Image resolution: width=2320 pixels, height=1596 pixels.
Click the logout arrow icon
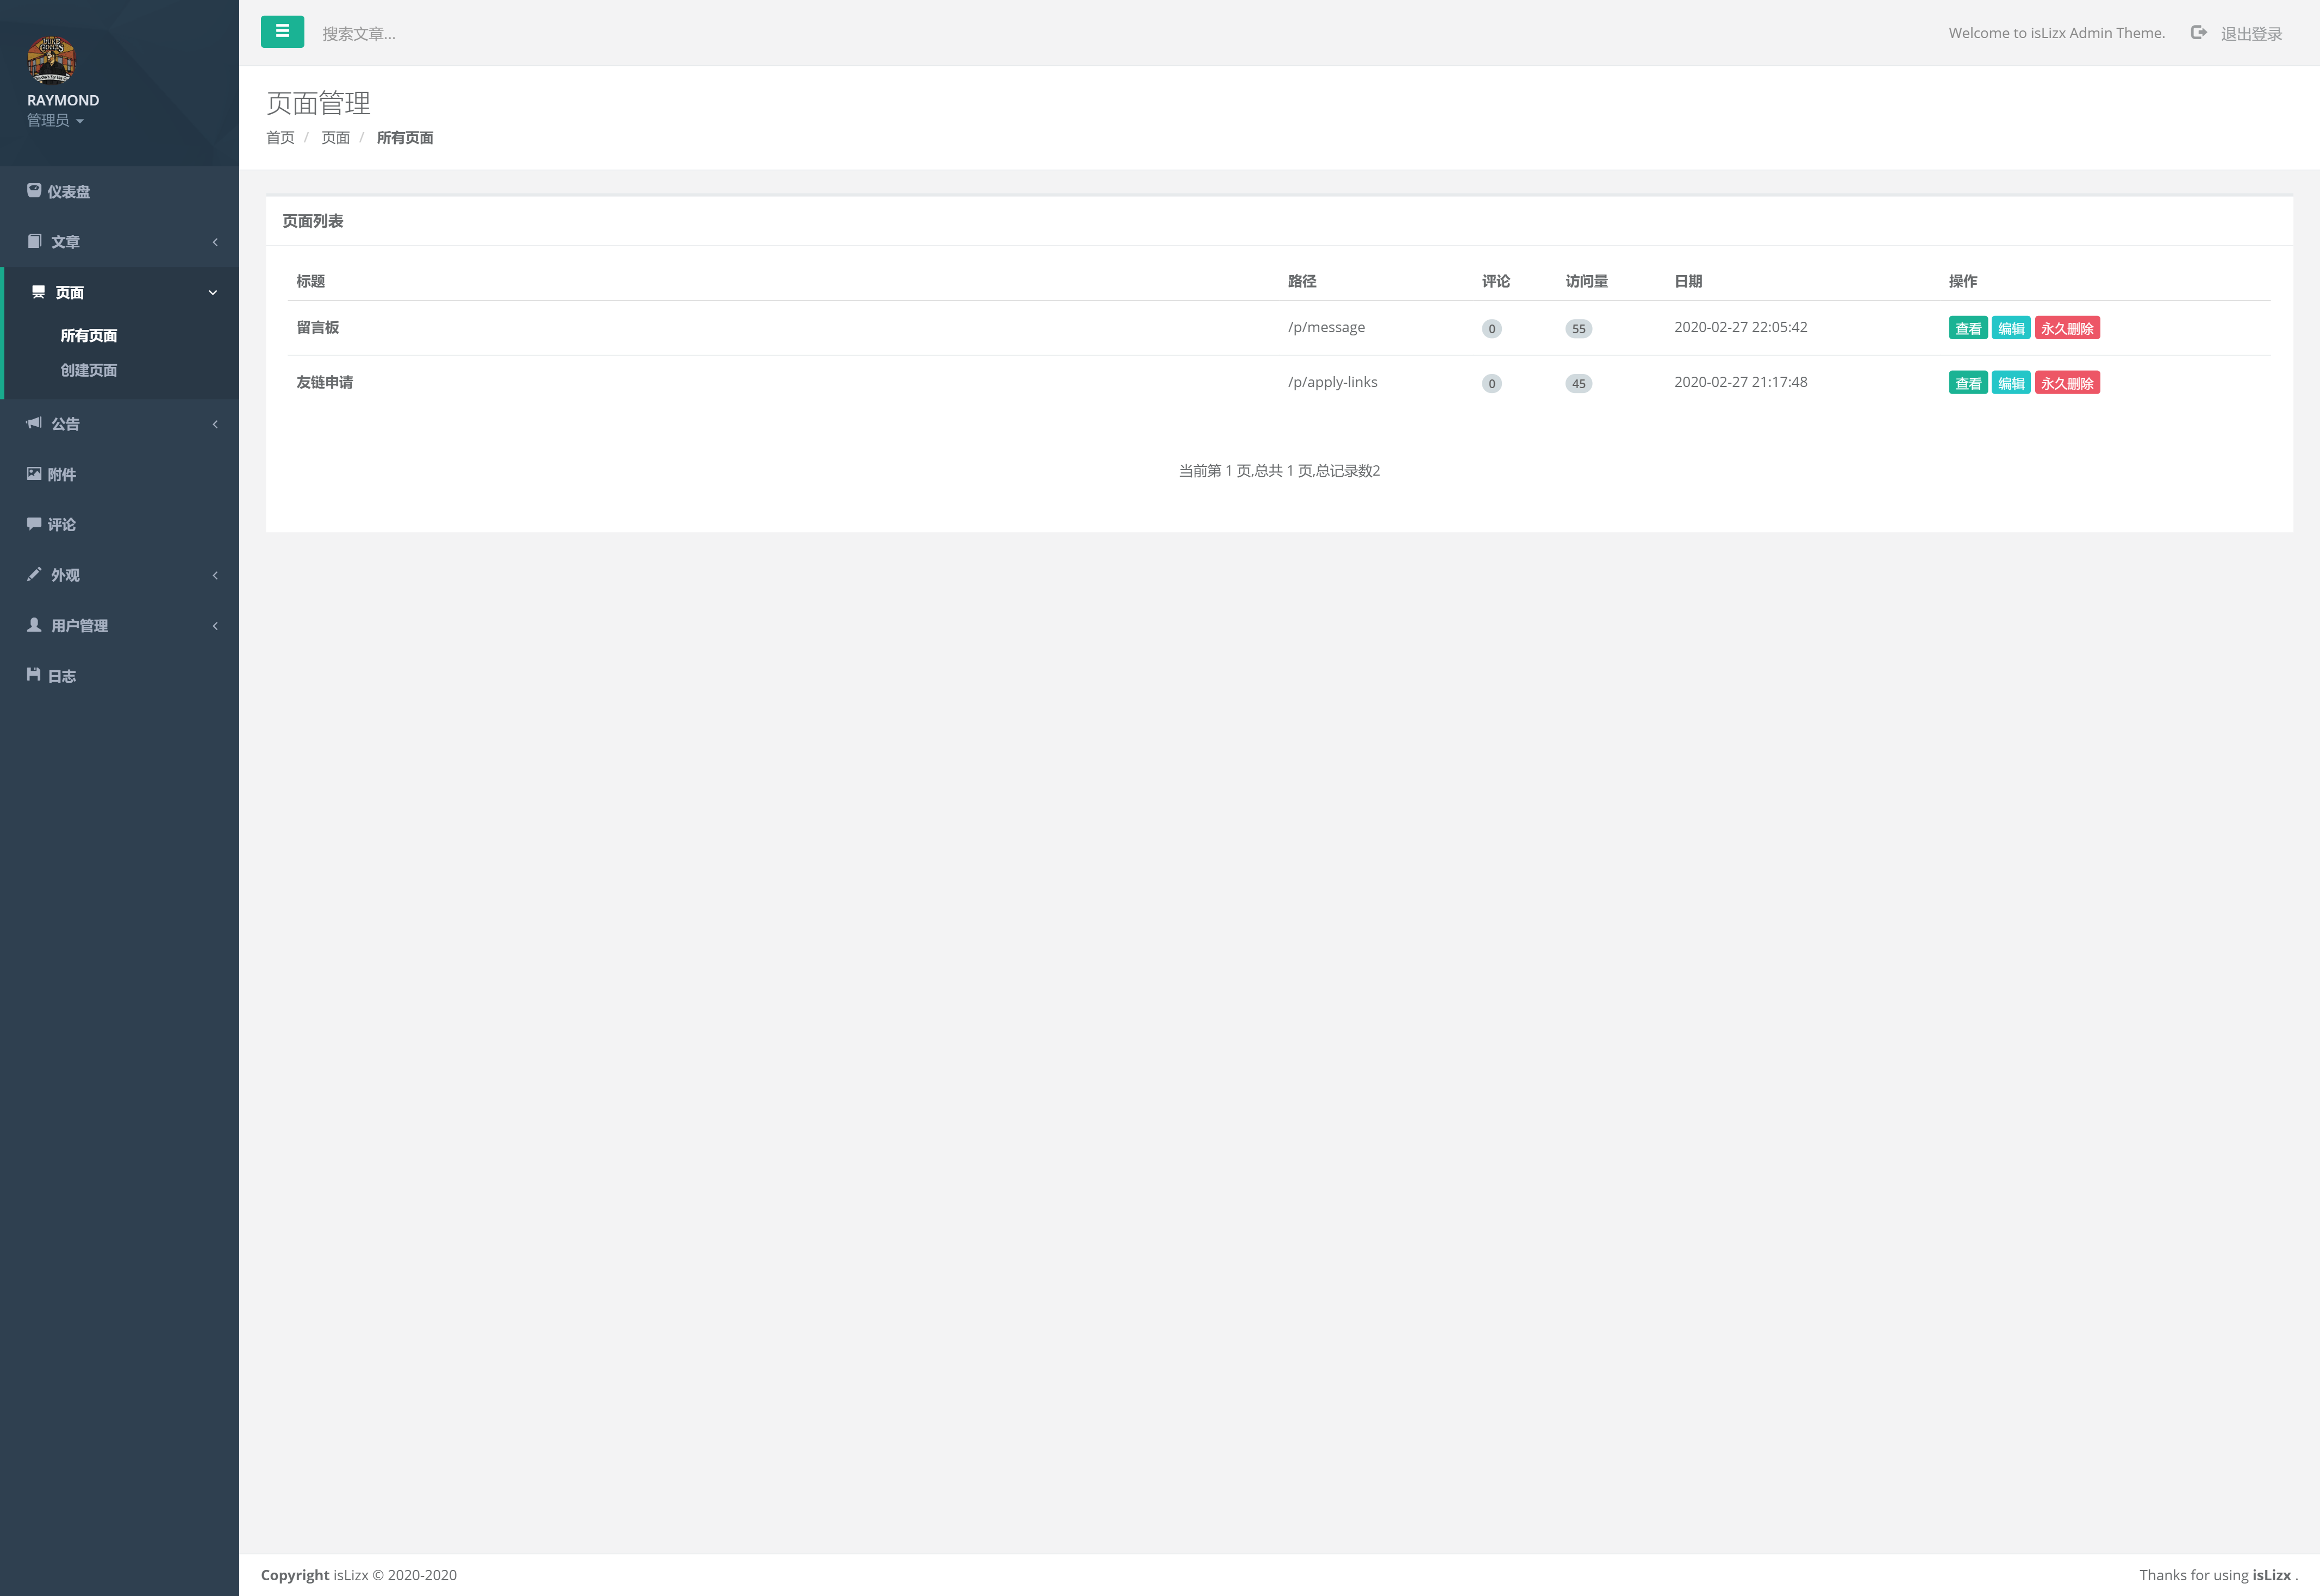(x=2198, y=33)
